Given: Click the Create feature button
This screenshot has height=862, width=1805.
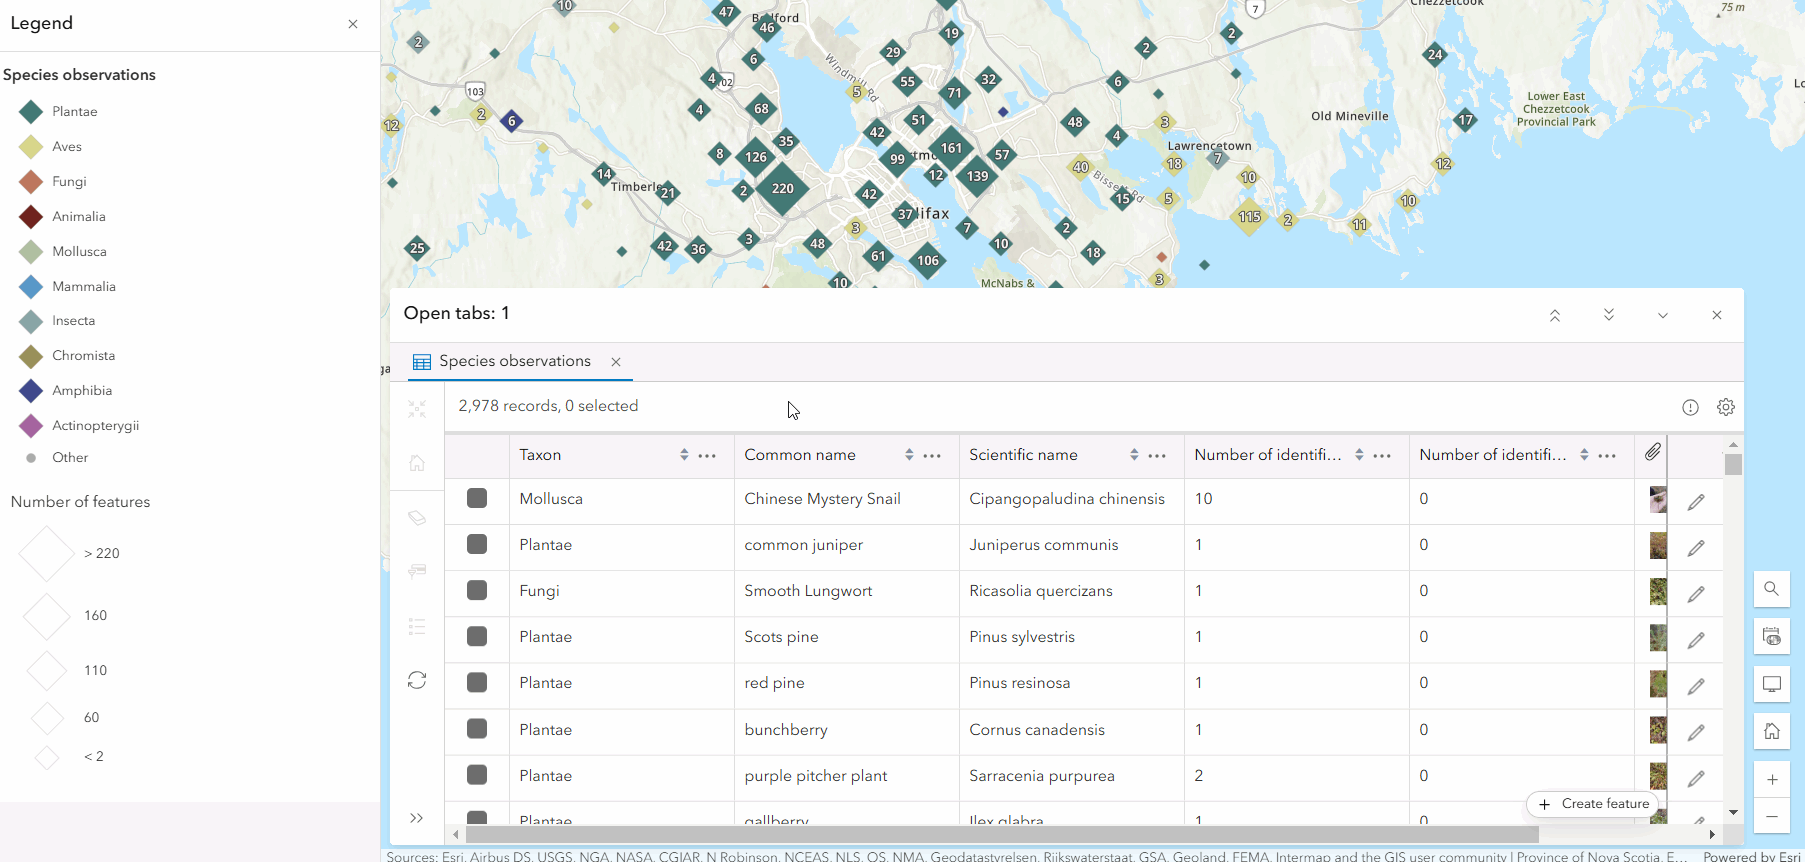Looking at the screenshot, I should 1593,804.
